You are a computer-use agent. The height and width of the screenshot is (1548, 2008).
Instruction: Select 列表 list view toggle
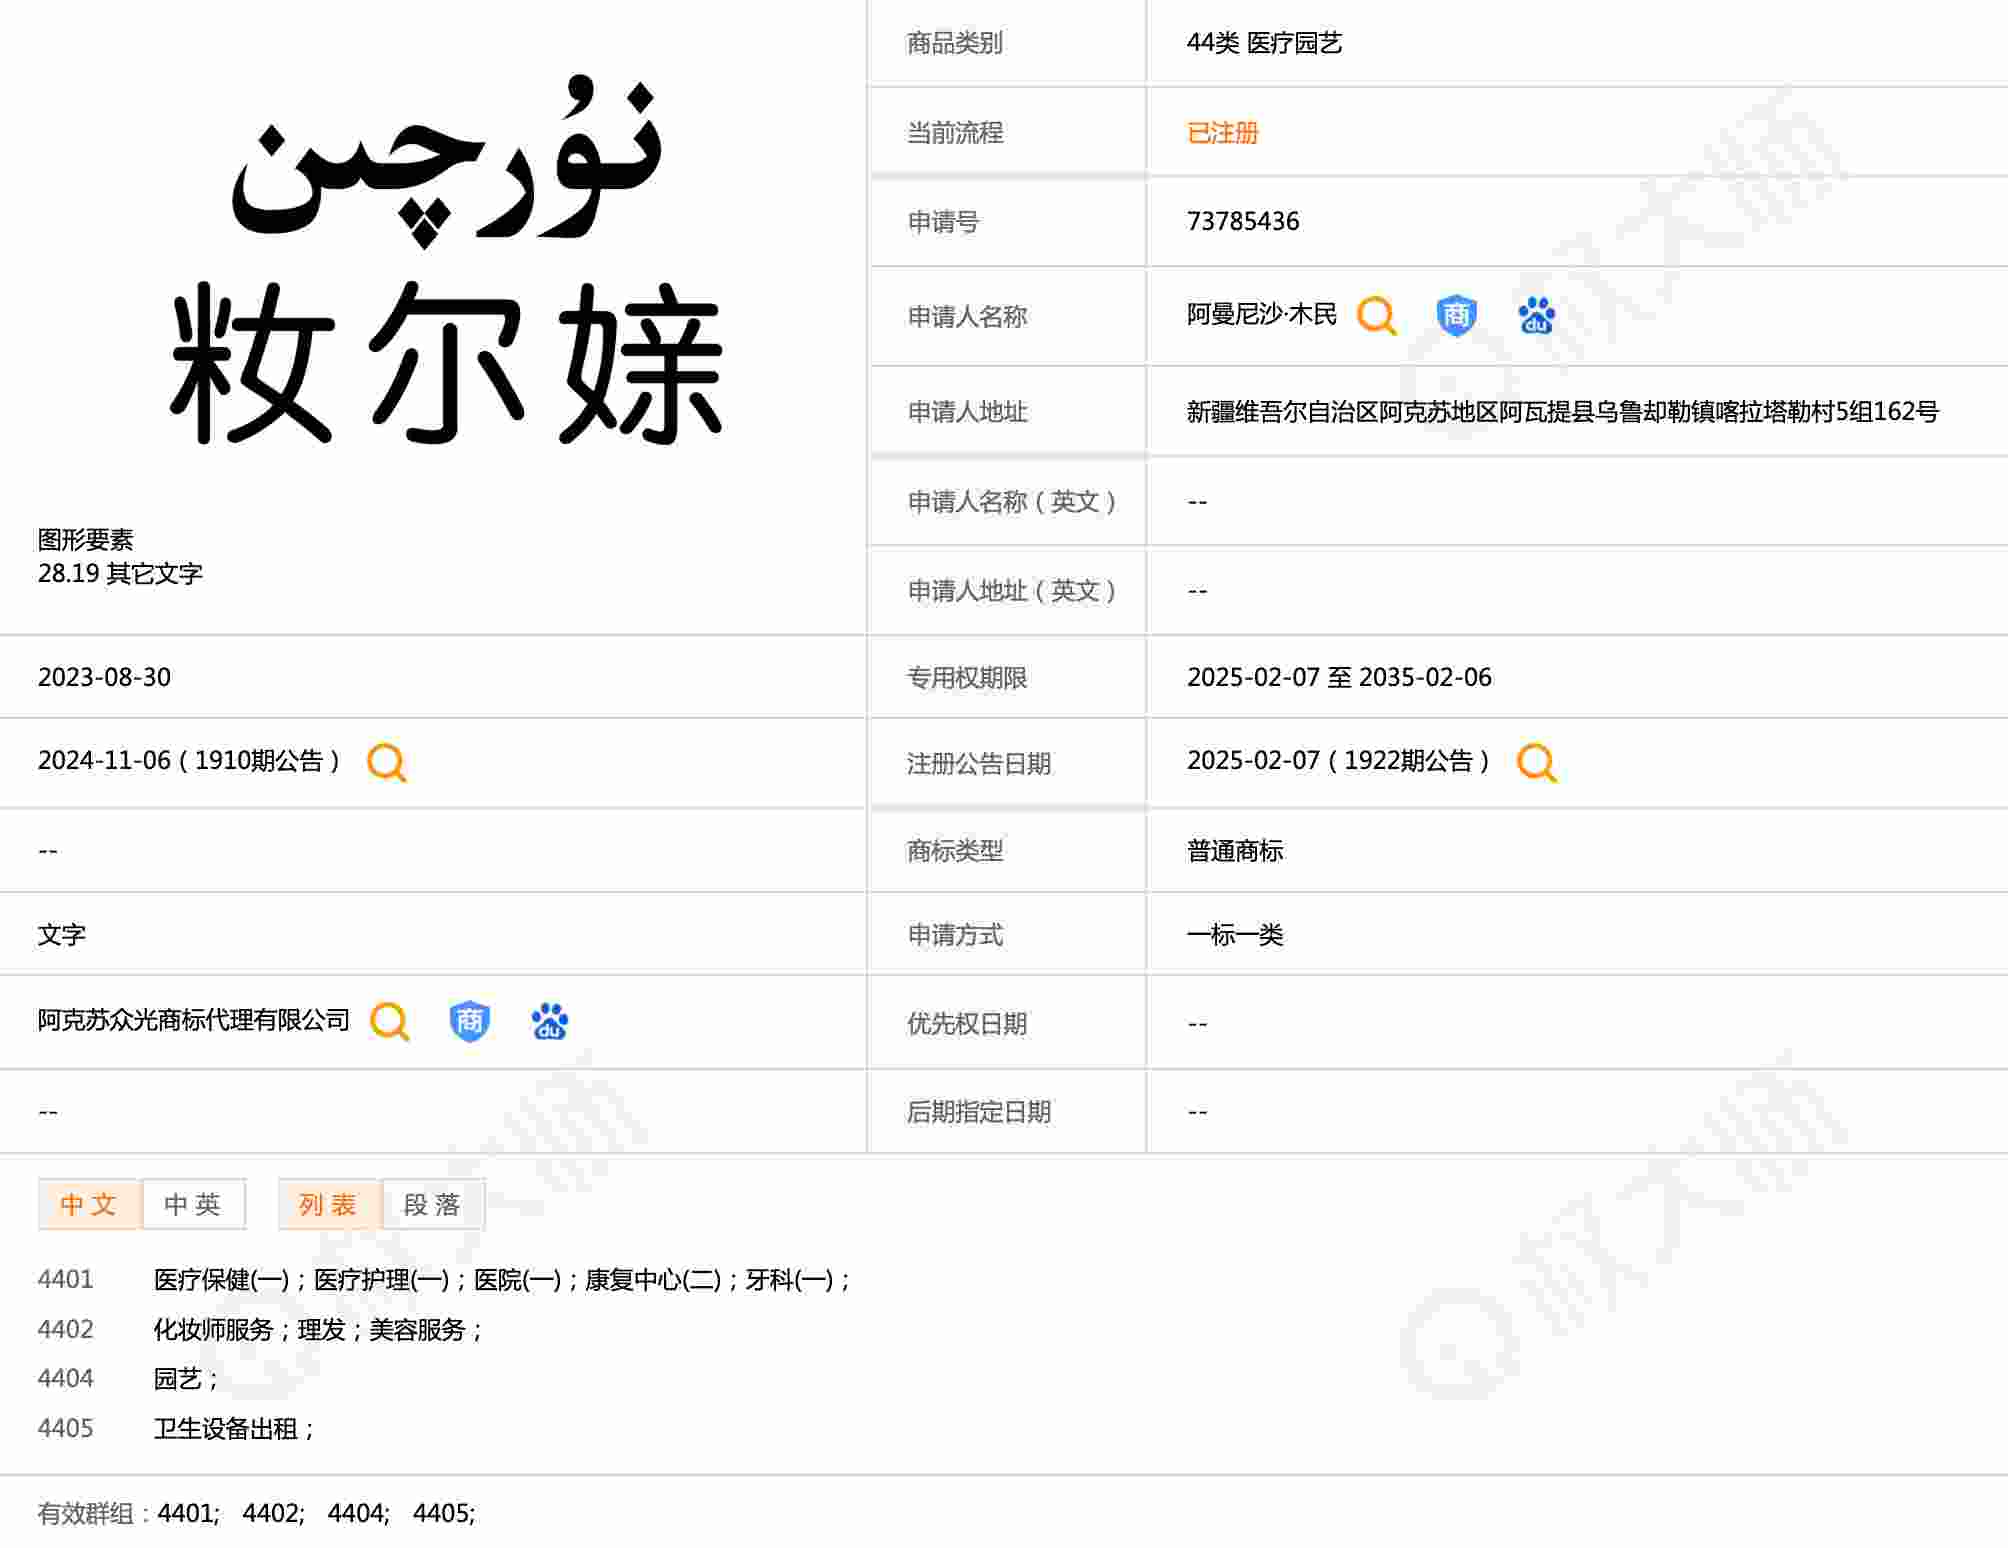click(x=328, y=1204)
